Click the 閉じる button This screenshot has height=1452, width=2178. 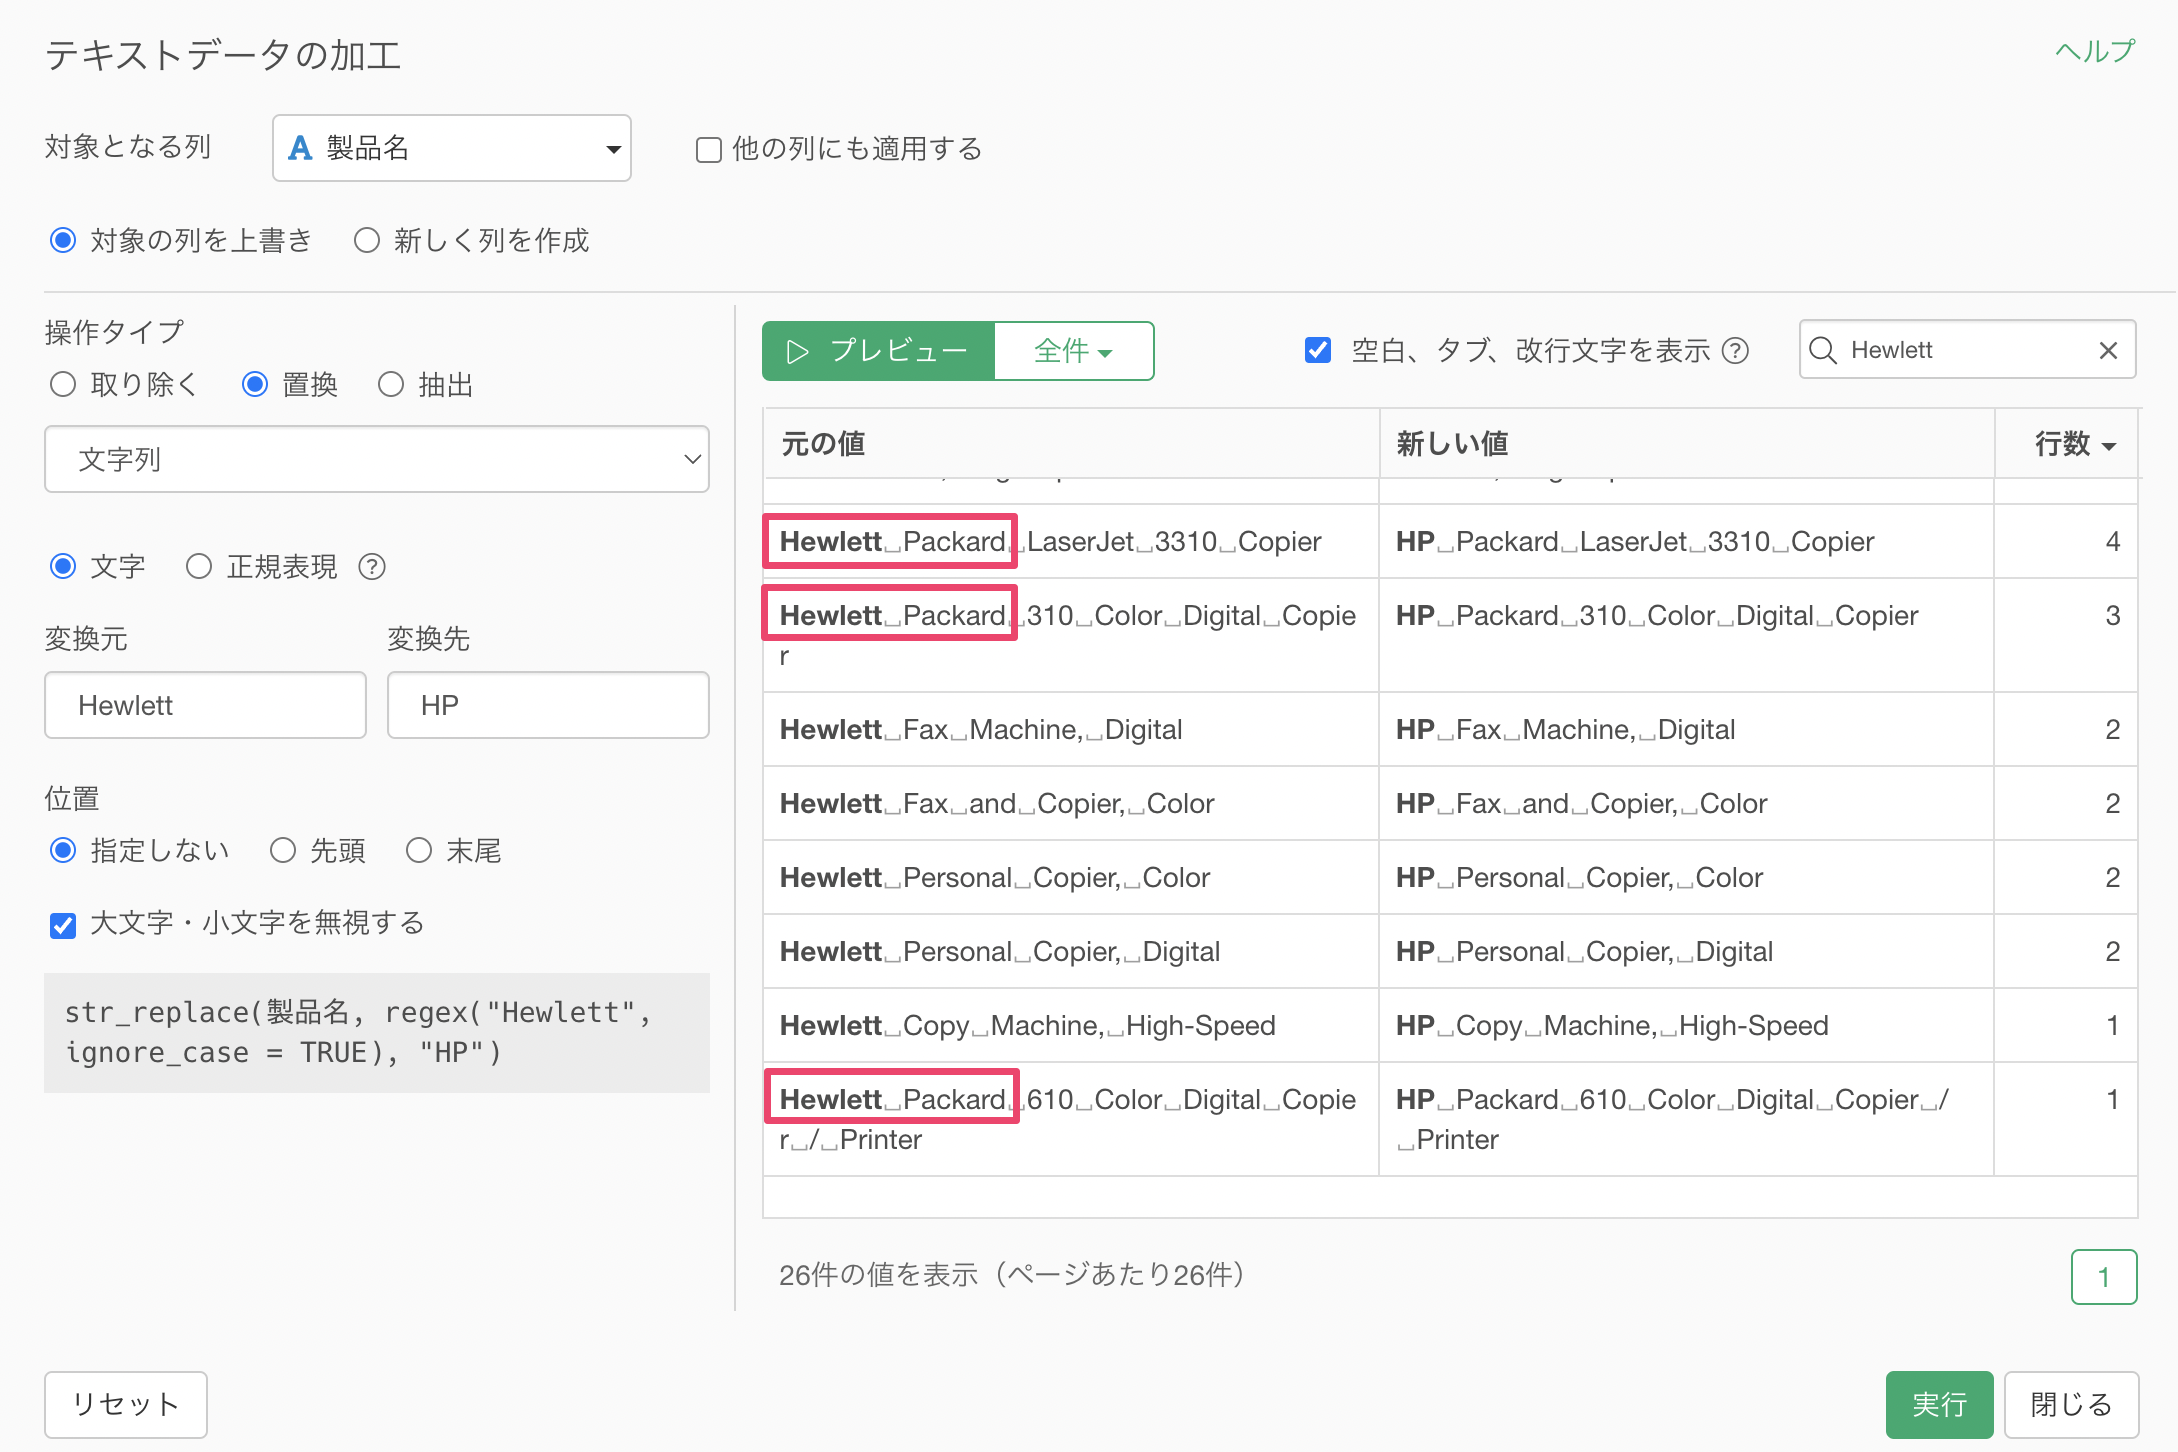2071,1405
